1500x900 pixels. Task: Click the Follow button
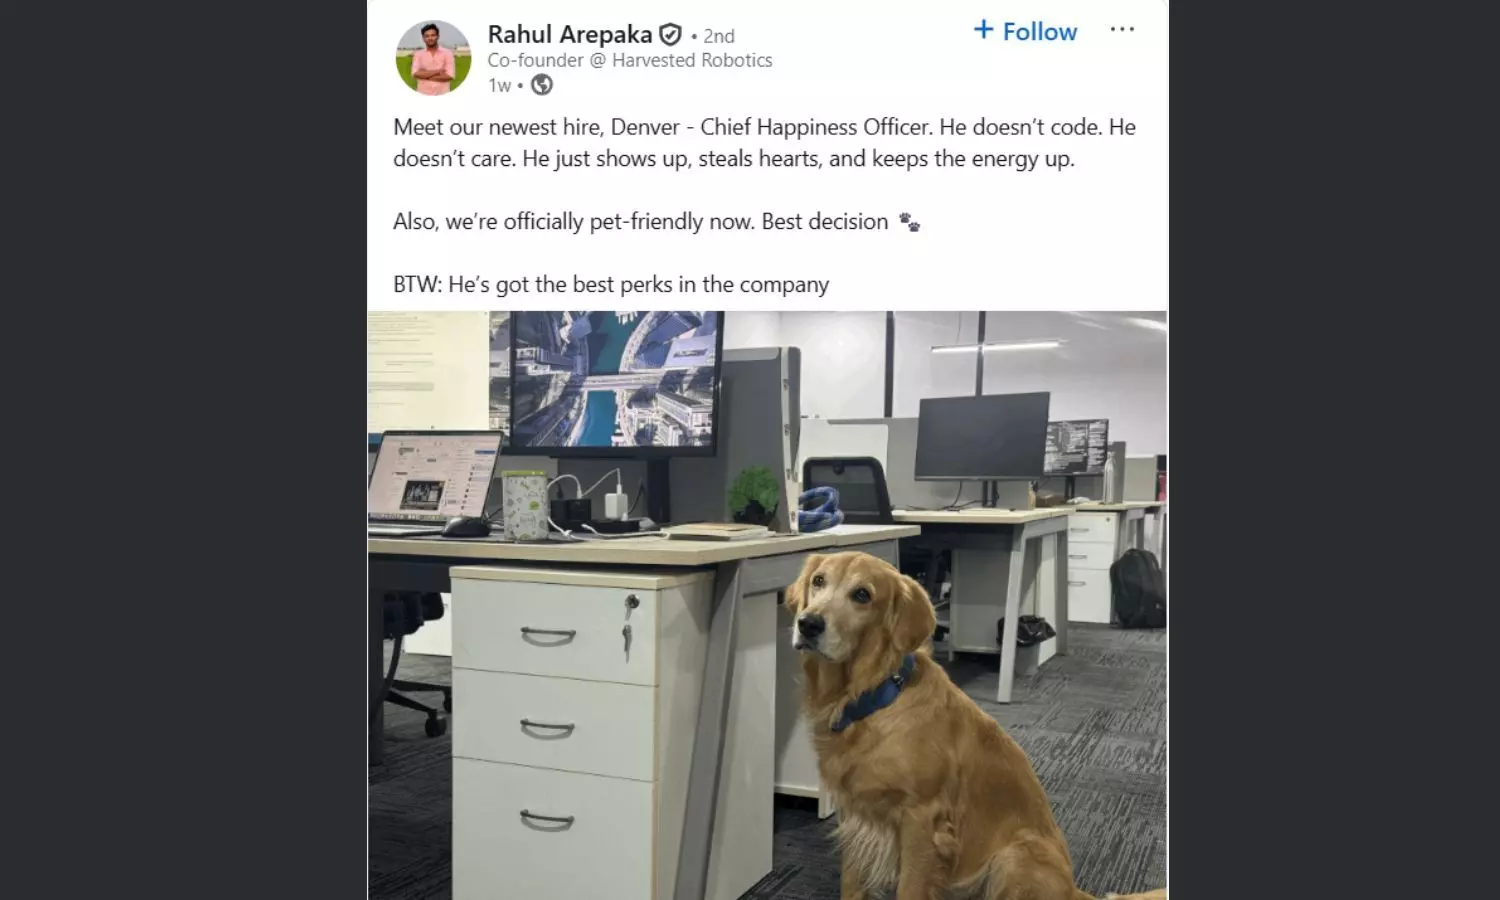coord(1025,32)
